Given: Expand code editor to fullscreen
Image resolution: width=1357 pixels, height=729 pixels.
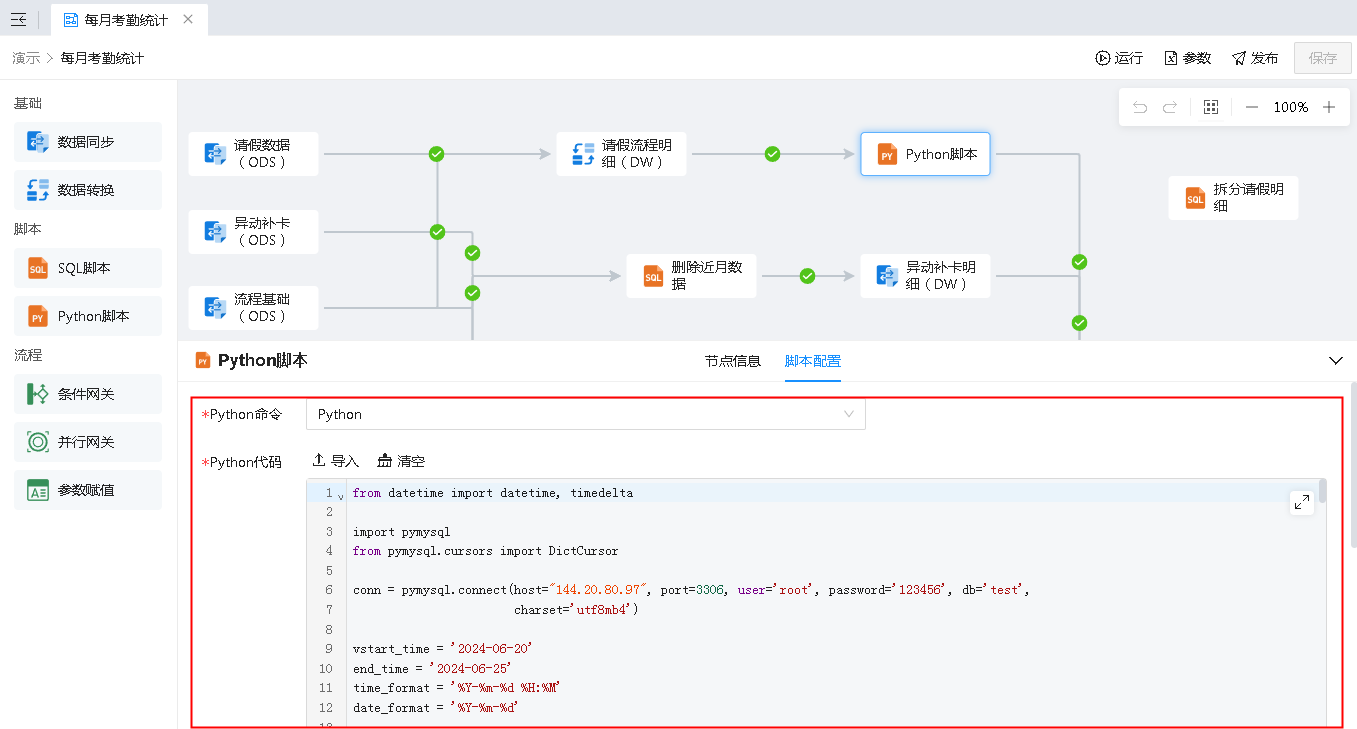Looking at the screenshot, I should point(1302,503).
